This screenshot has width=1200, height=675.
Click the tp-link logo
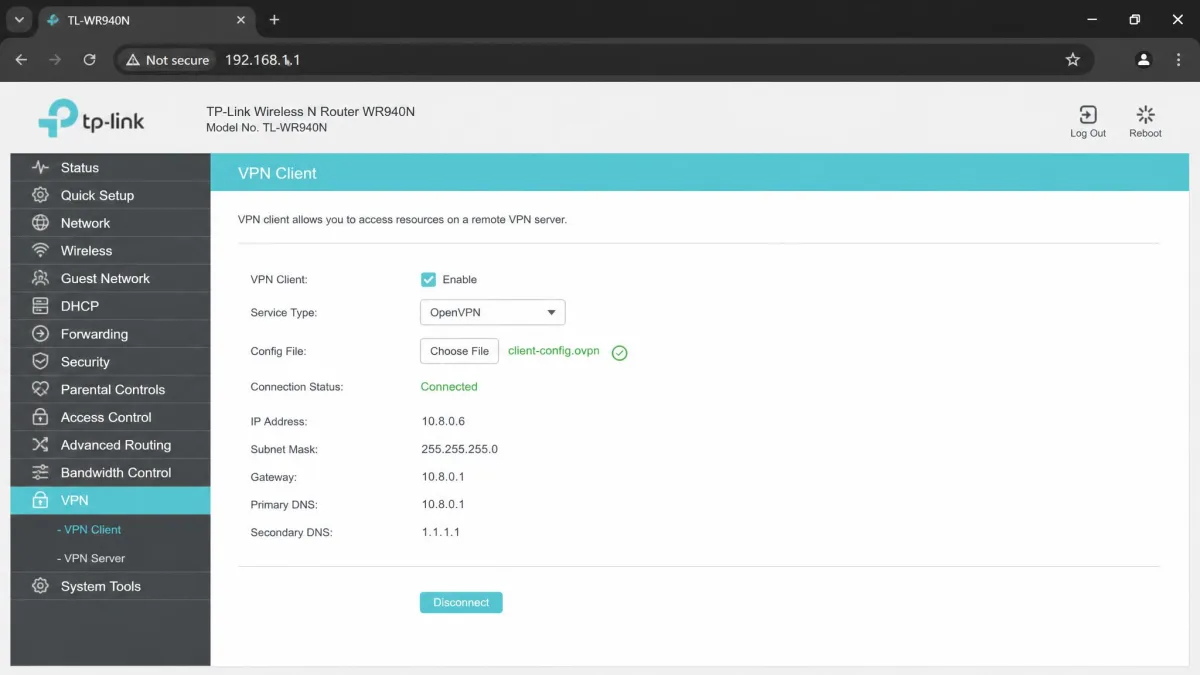[91, 119]
